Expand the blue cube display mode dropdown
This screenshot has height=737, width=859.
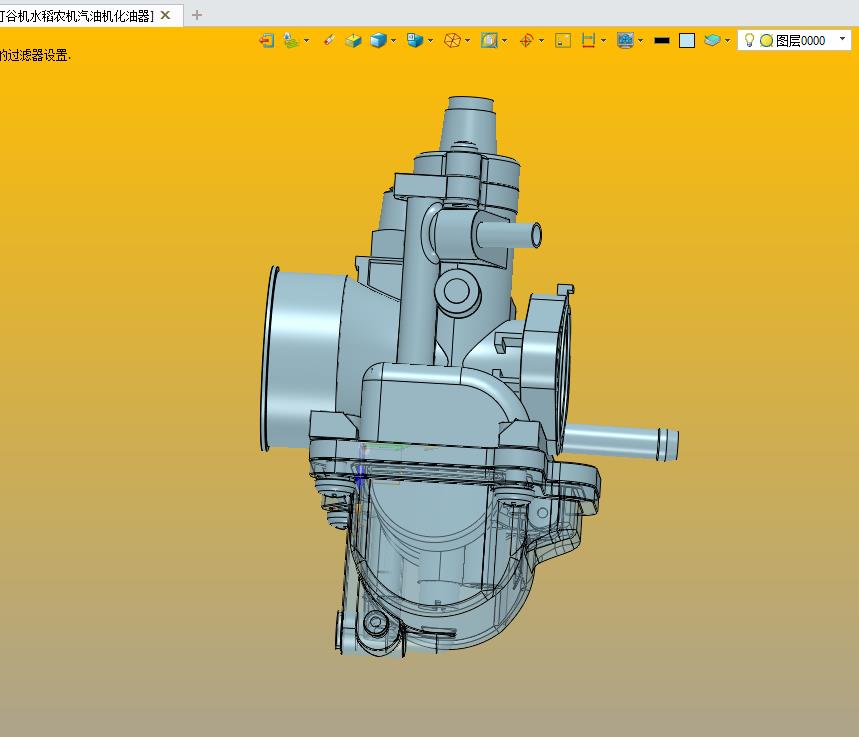393,41
